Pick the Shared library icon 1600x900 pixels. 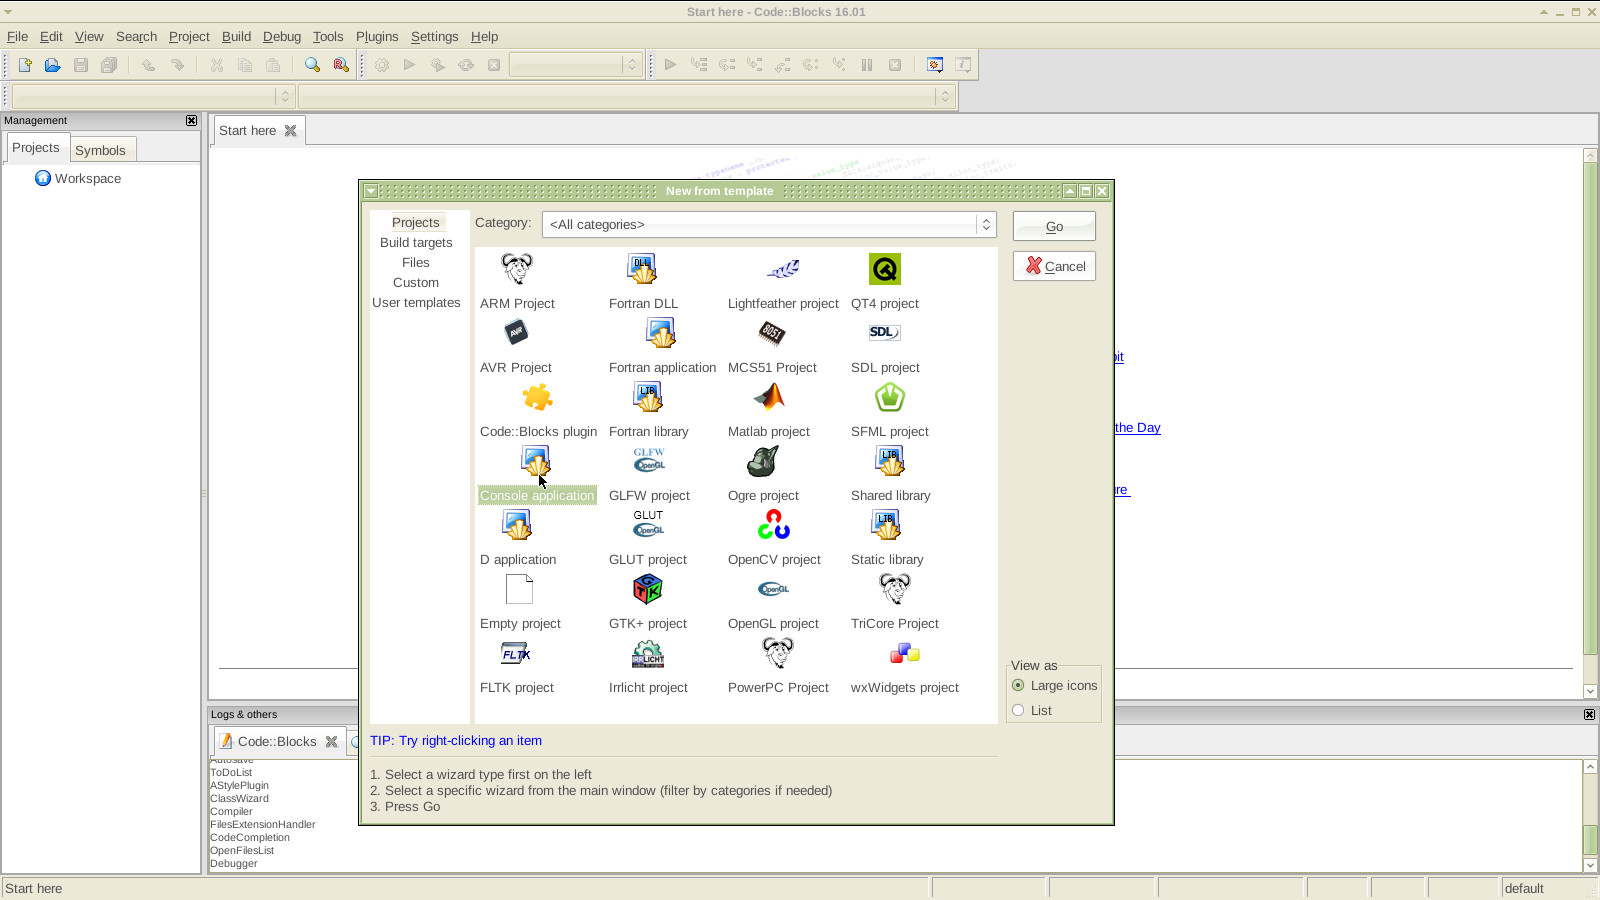pos(890,460)
